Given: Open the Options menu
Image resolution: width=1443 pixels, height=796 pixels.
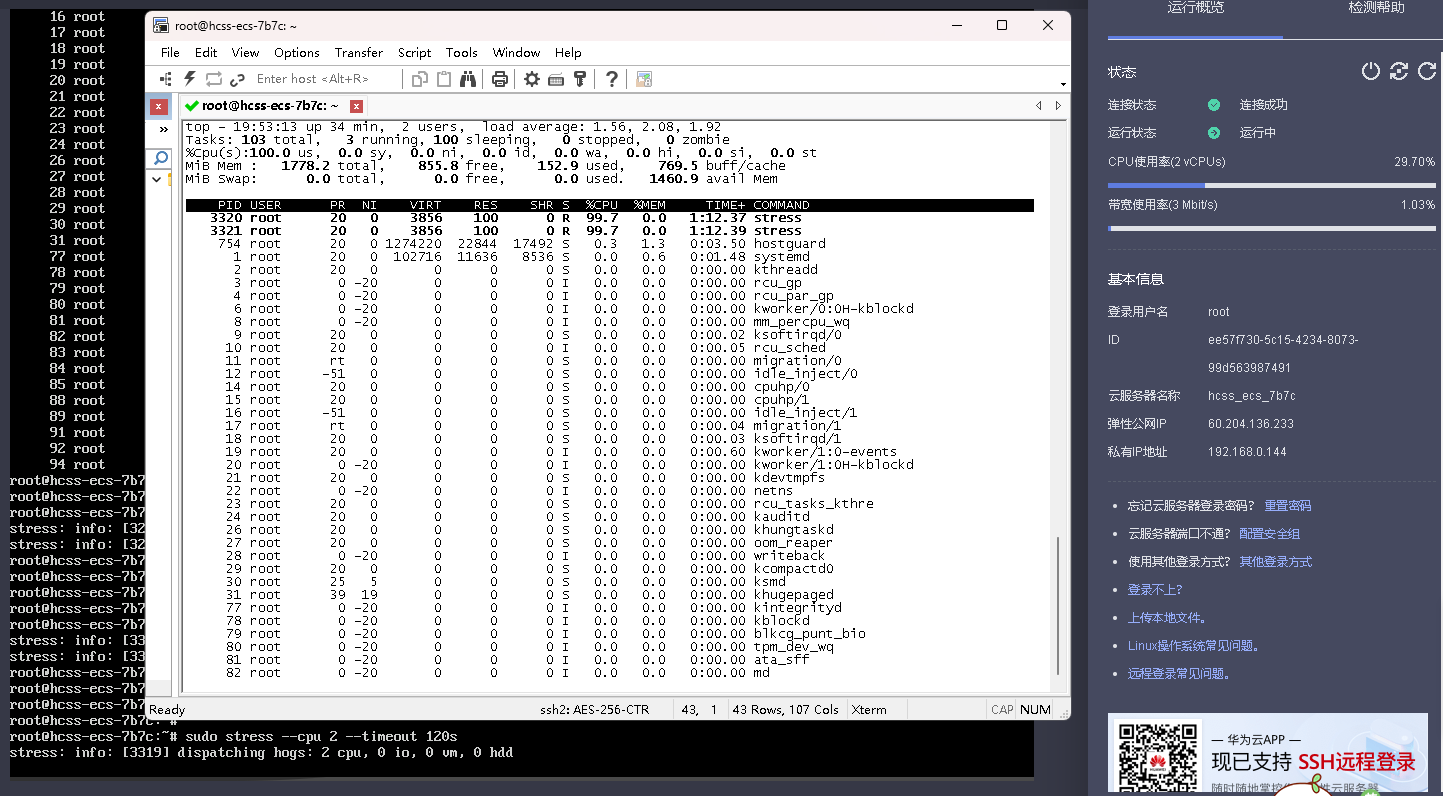Looking at the screenshot, I should [x=297, y=53].
